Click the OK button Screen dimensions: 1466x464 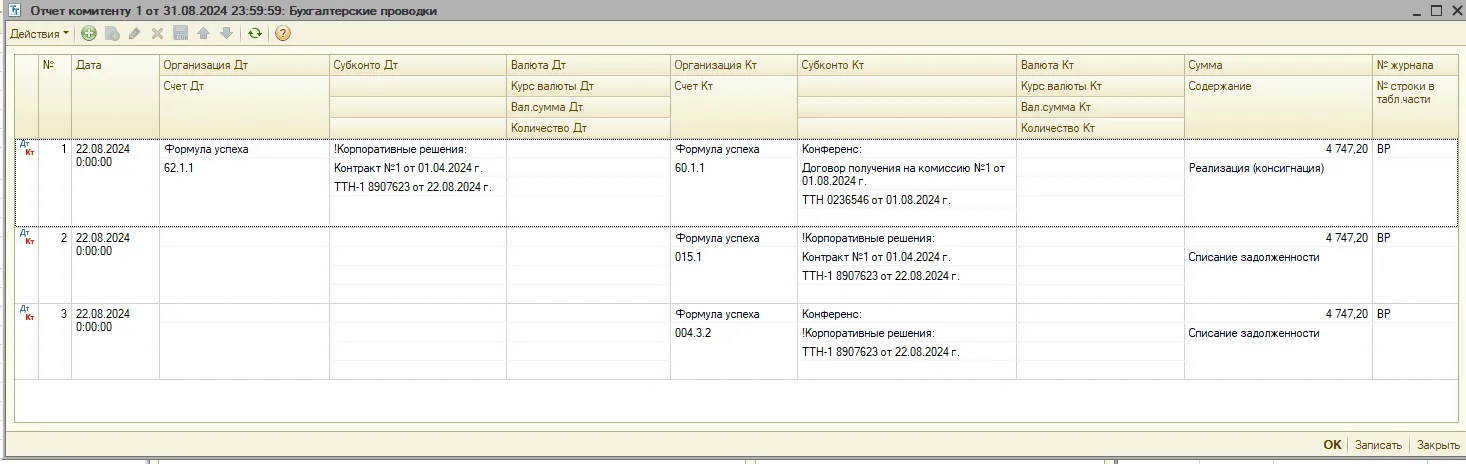pyautogui.click(x=1332, y=445)
